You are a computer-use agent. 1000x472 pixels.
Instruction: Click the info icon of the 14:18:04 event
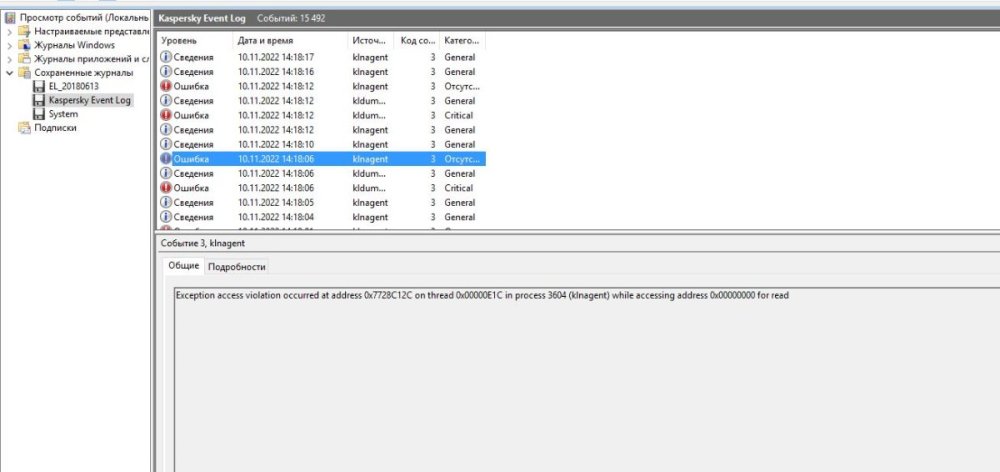[166, 218]
